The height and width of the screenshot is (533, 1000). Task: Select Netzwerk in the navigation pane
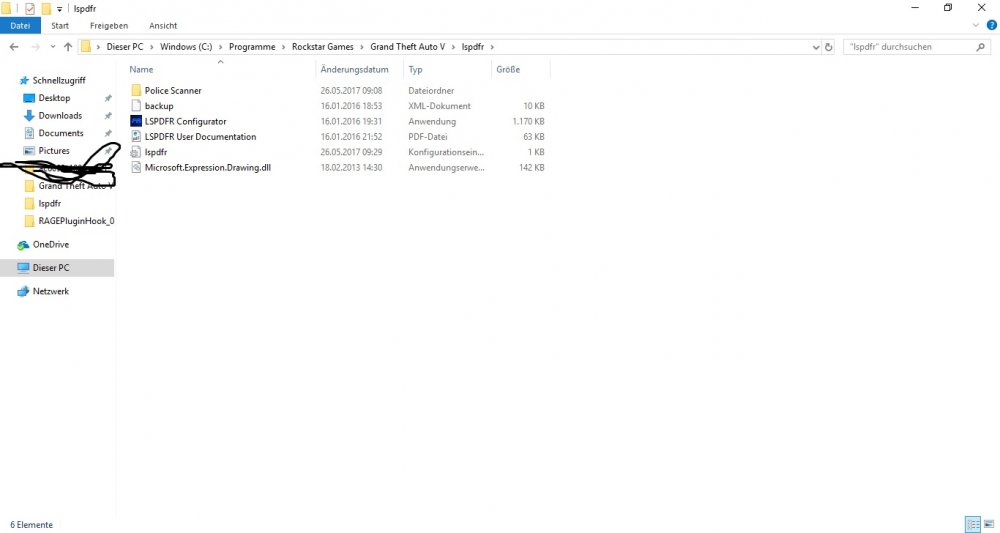click(50, 291)
